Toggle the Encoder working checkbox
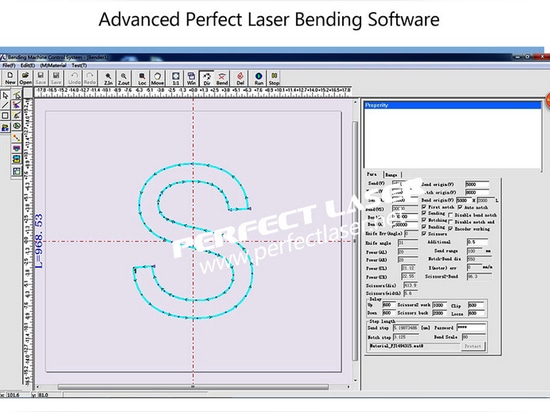 pyautogui.click(x=451, y=229)
